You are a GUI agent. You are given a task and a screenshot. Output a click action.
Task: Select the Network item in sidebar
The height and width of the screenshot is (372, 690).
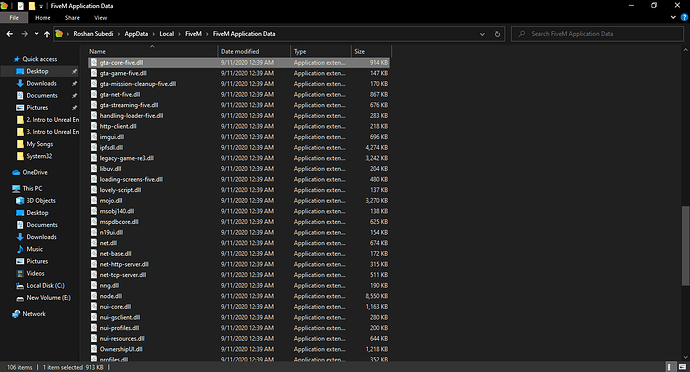[34, 314]
